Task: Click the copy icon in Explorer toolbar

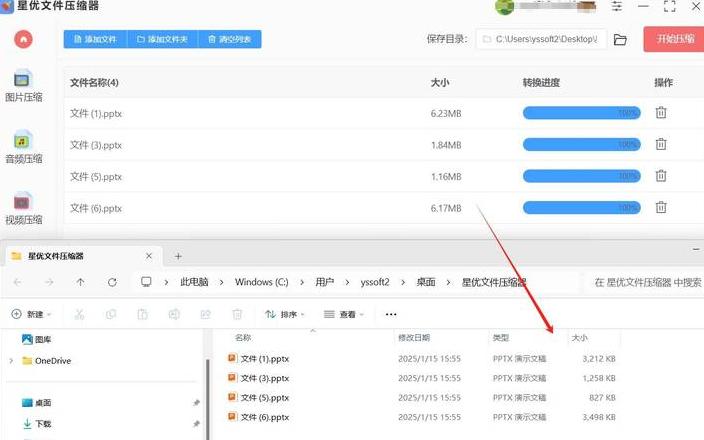Action: 111,314
